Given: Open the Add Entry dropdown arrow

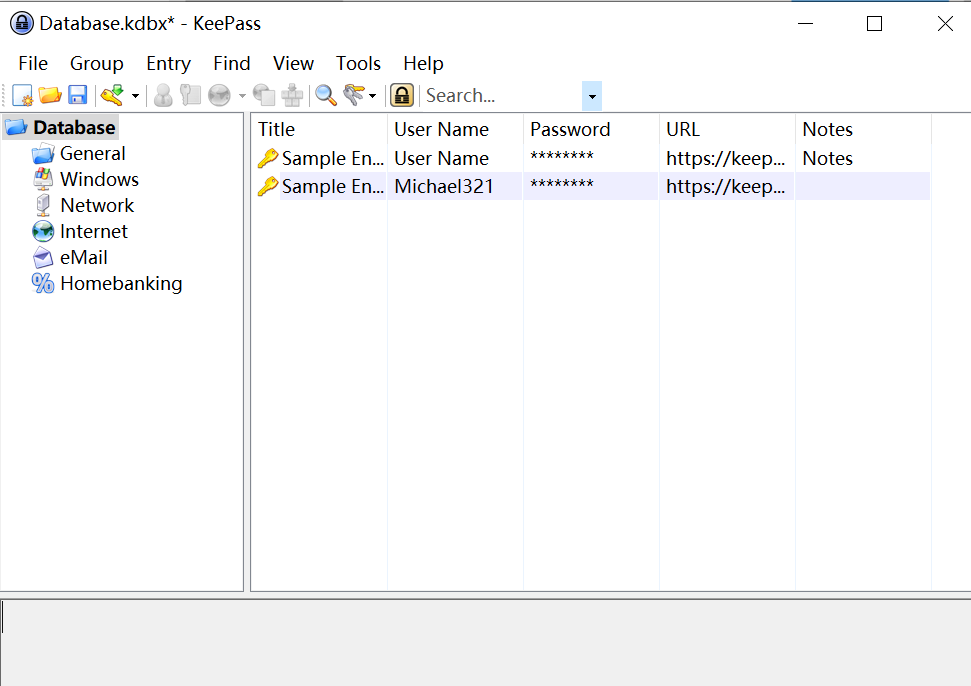Looking at the screenshot, I should [x=135, y=96].
